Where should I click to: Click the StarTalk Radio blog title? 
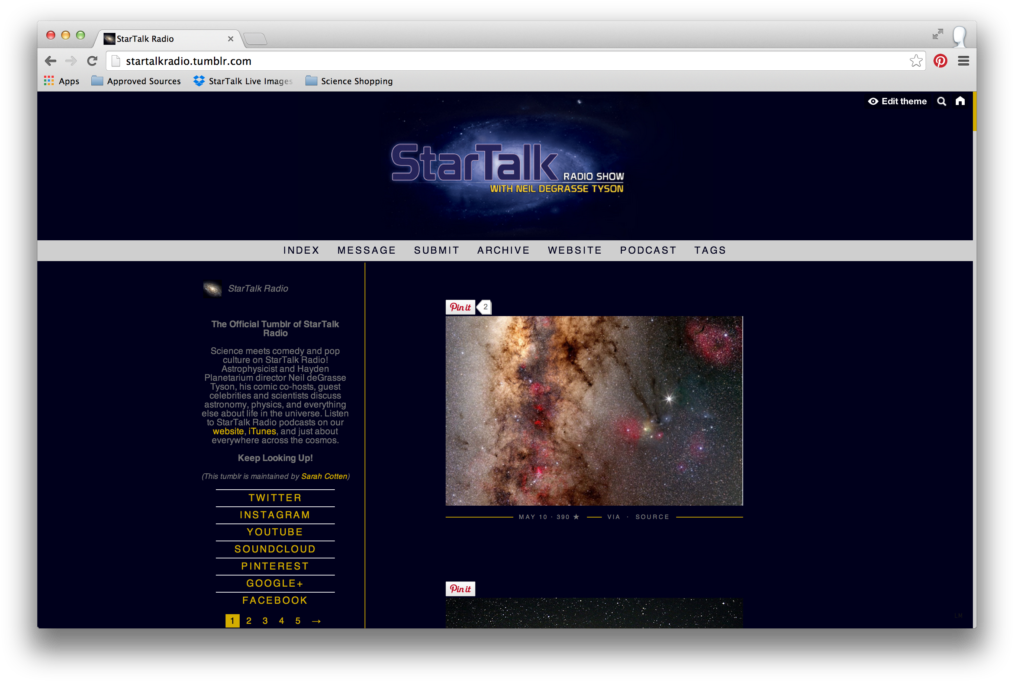[x=258, y=289]
